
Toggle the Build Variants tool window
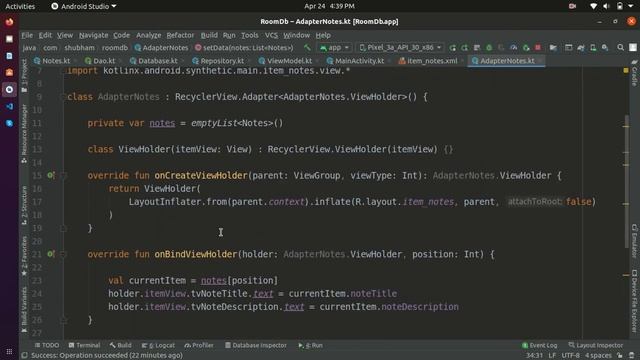(x=24, y=309)
